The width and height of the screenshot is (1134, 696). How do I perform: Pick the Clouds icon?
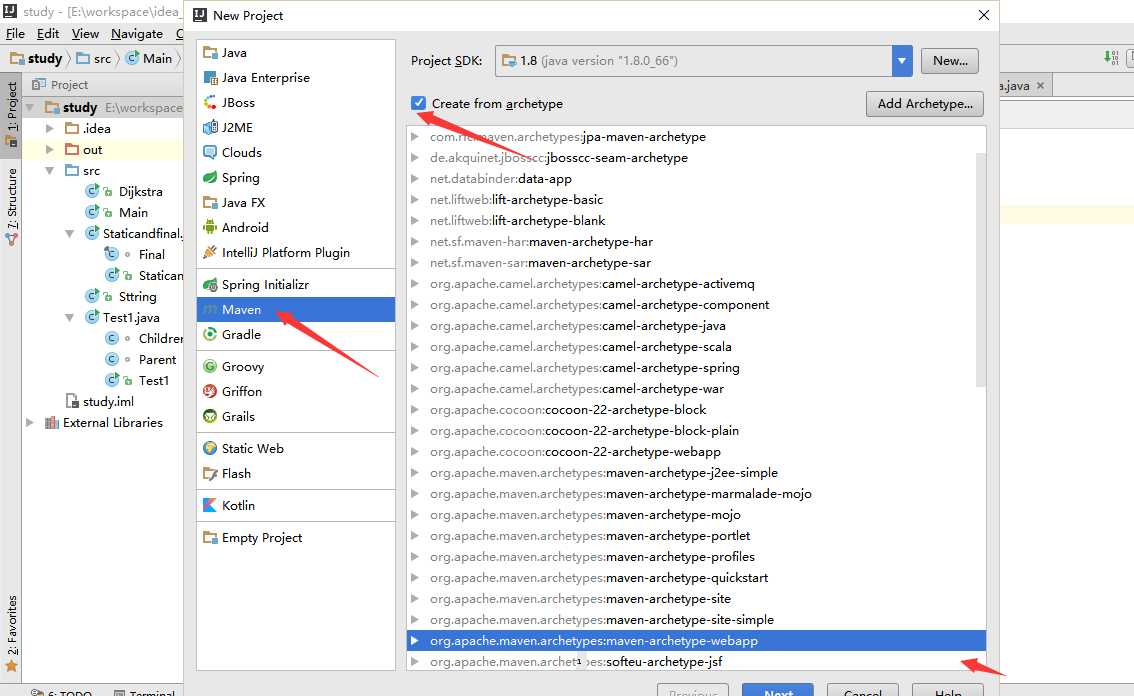point(210,153)
